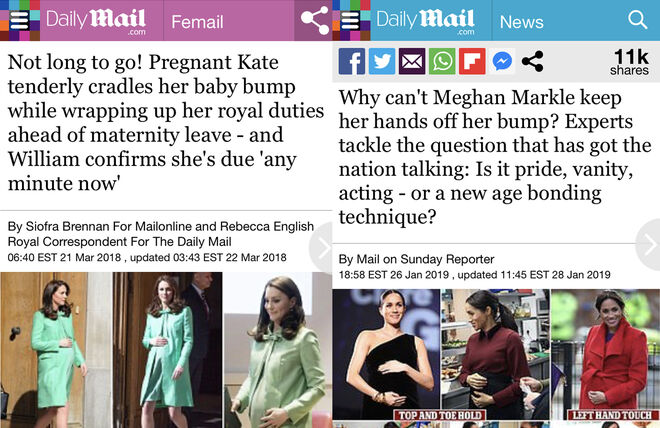Share the article via email icon

pyautogui.click(x=412, y=62)
